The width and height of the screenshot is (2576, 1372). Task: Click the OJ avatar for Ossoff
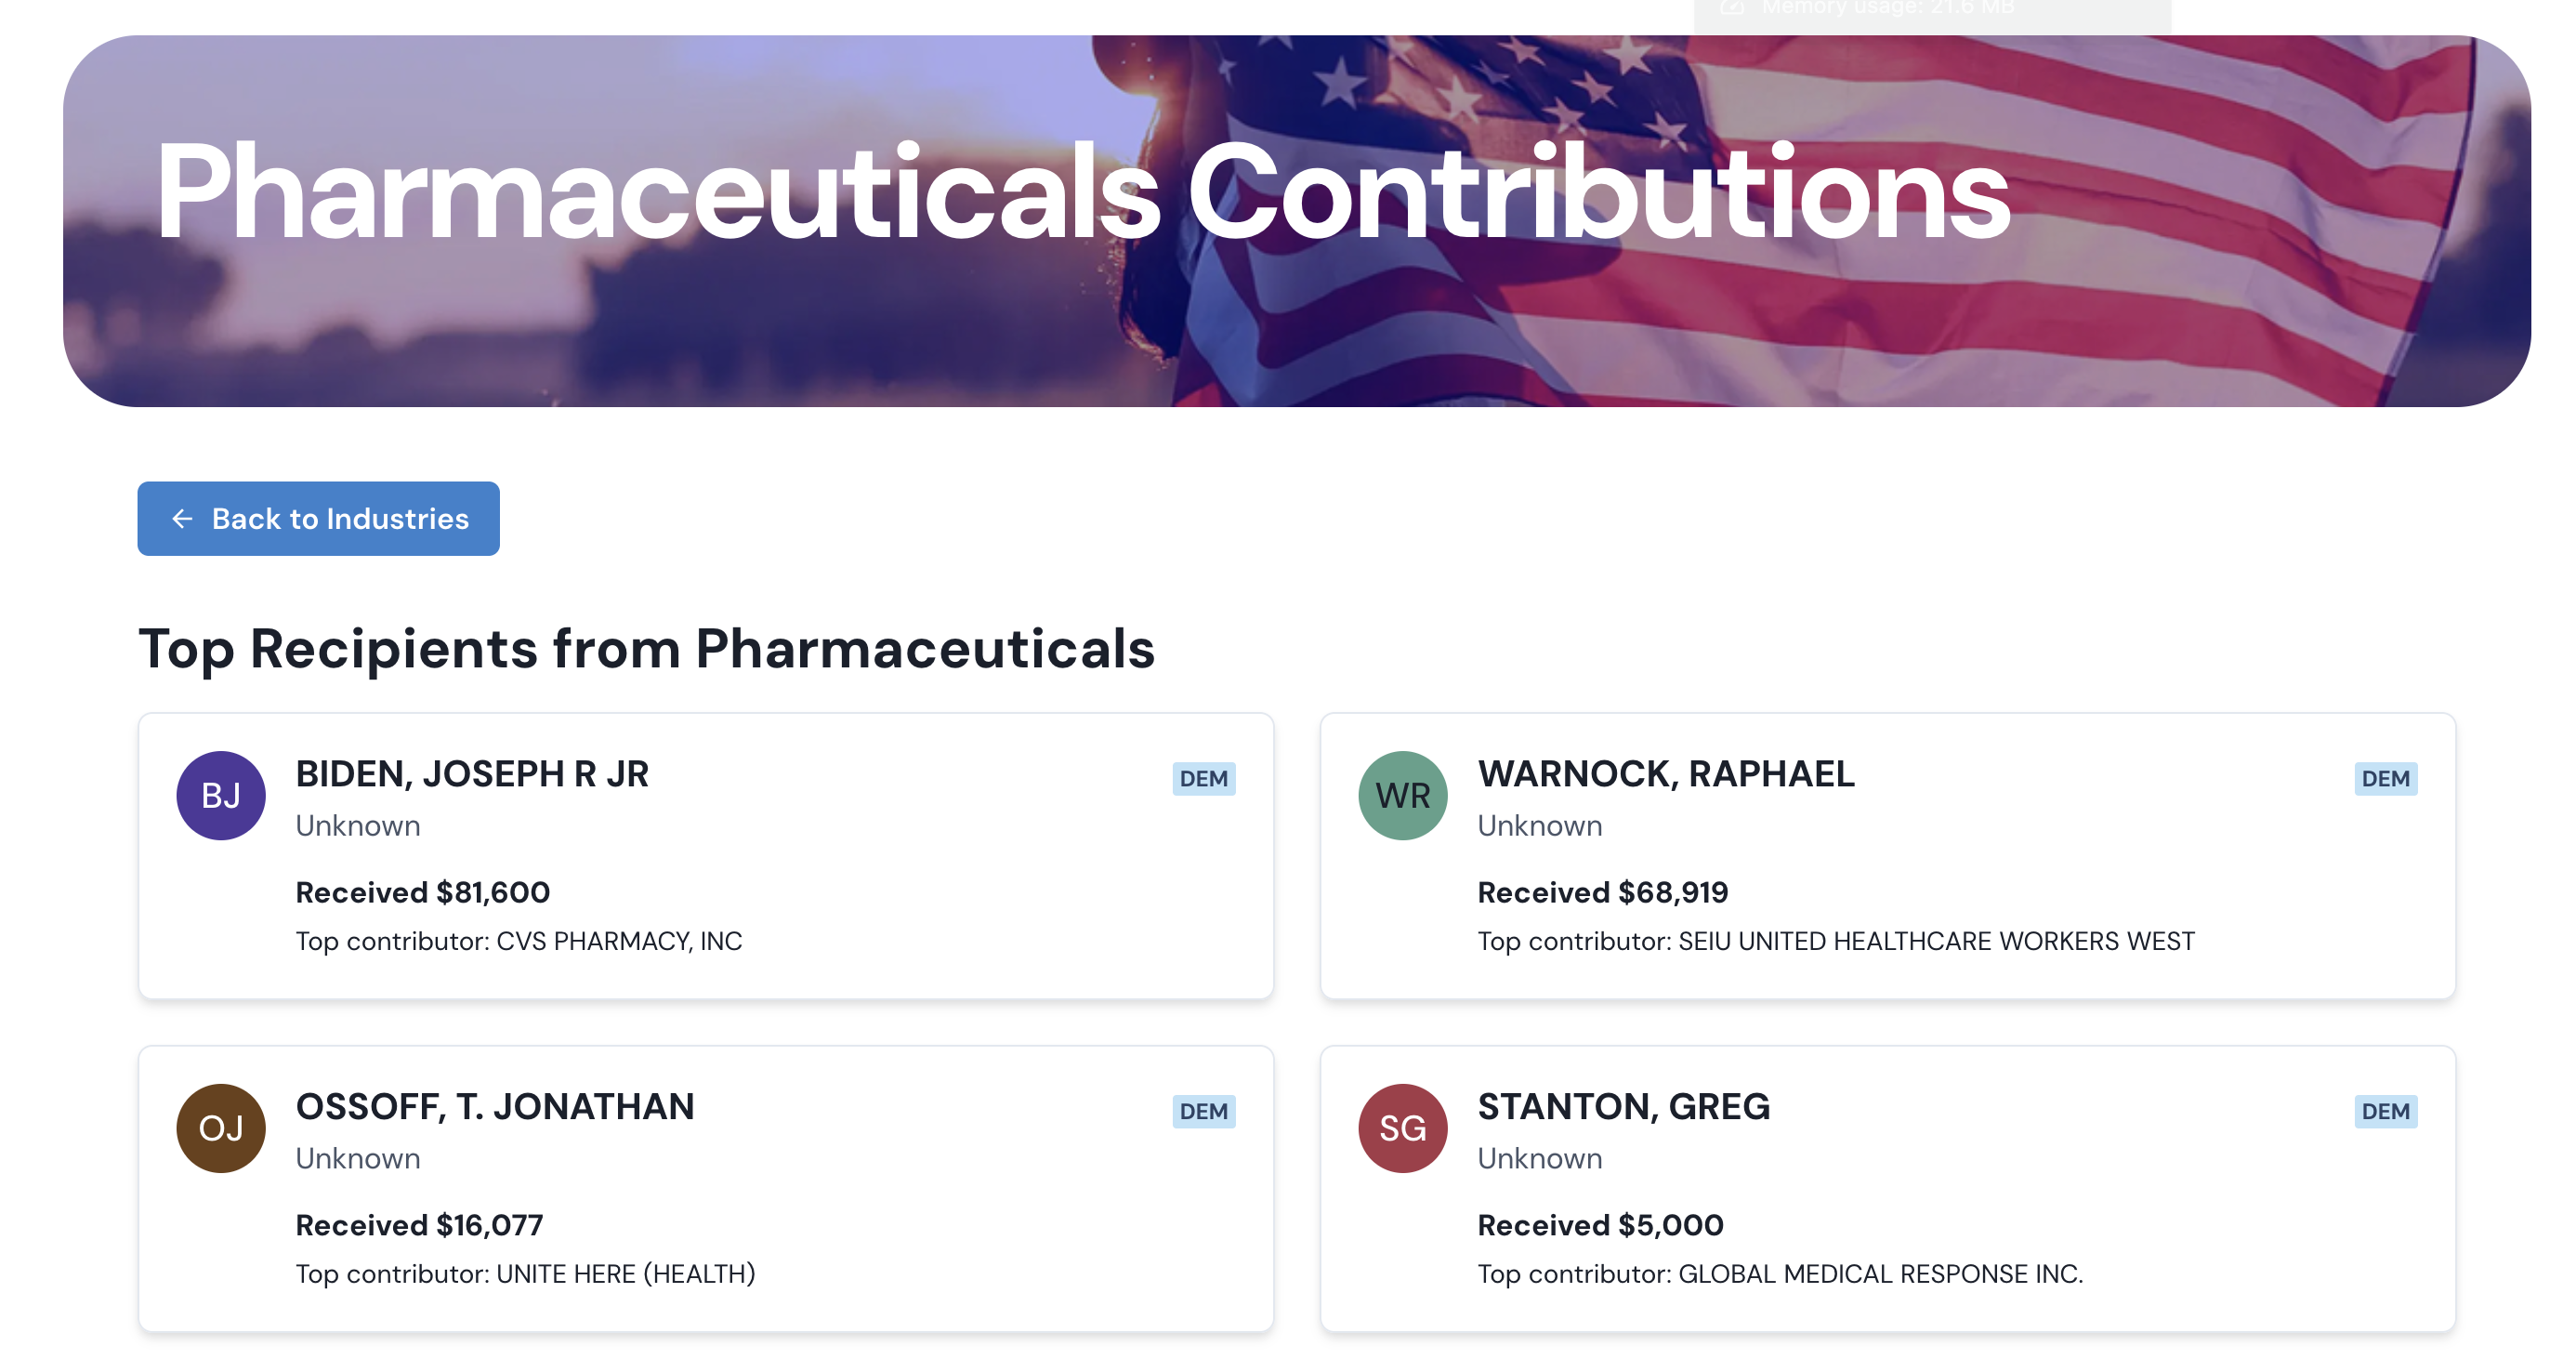click(x=221, y=1128)
